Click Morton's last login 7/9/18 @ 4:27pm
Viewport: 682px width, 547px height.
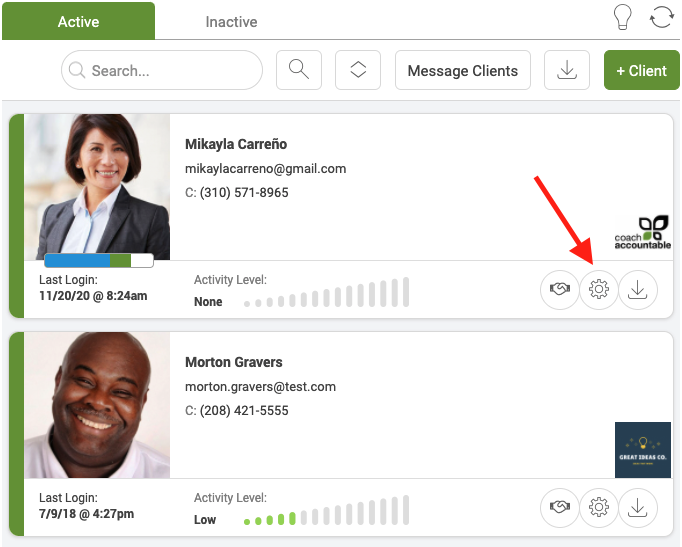point(86,514)
